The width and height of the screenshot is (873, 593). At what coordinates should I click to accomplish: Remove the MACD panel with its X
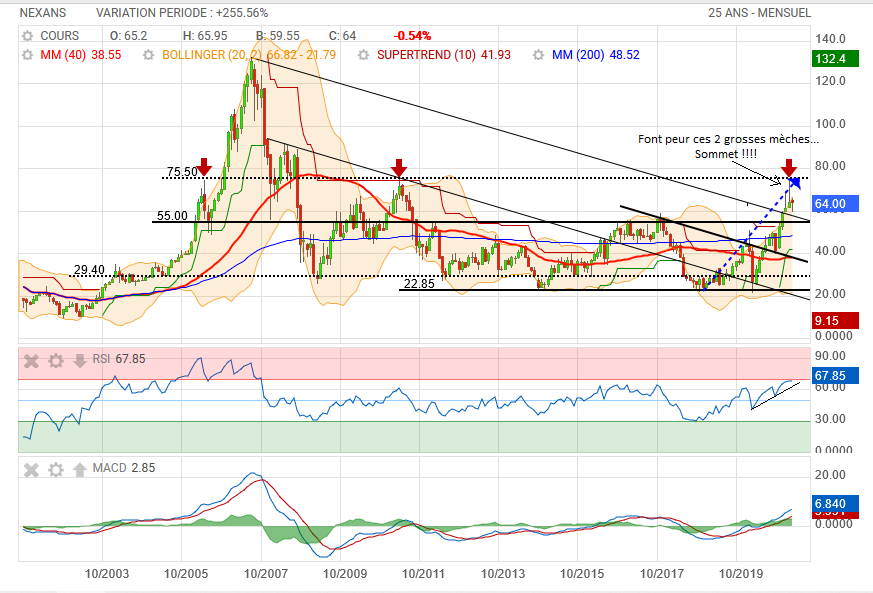click(x=31, y=470)
